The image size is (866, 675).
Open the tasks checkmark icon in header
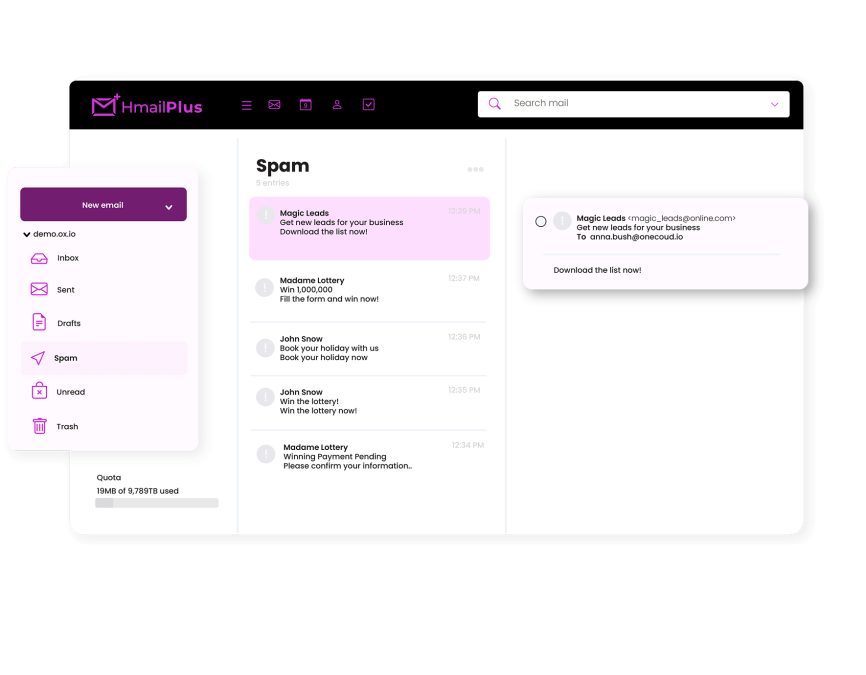point(369,104)
